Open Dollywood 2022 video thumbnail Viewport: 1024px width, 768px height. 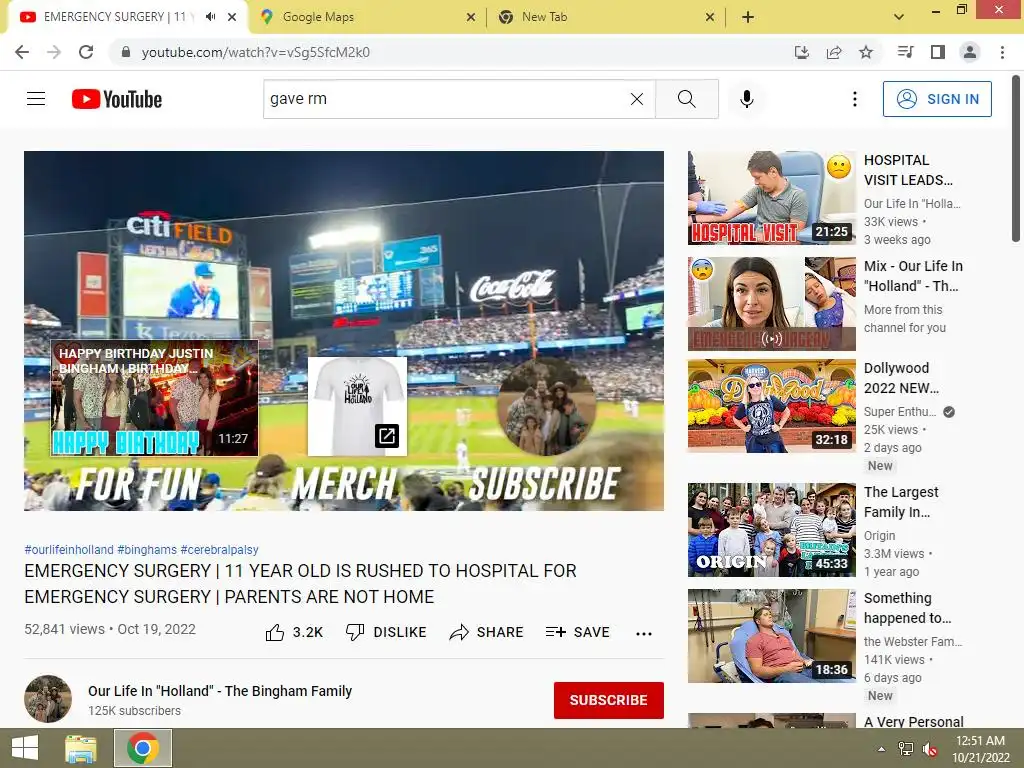(771, 406)
